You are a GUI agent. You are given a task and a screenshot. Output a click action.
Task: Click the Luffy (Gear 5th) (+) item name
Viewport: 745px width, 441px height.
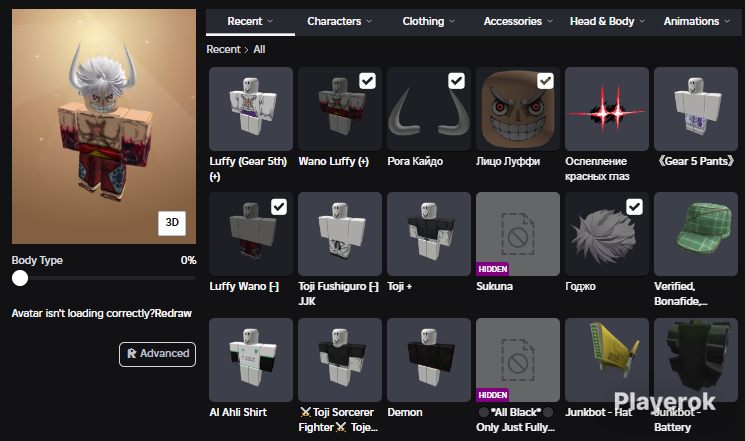248,169
